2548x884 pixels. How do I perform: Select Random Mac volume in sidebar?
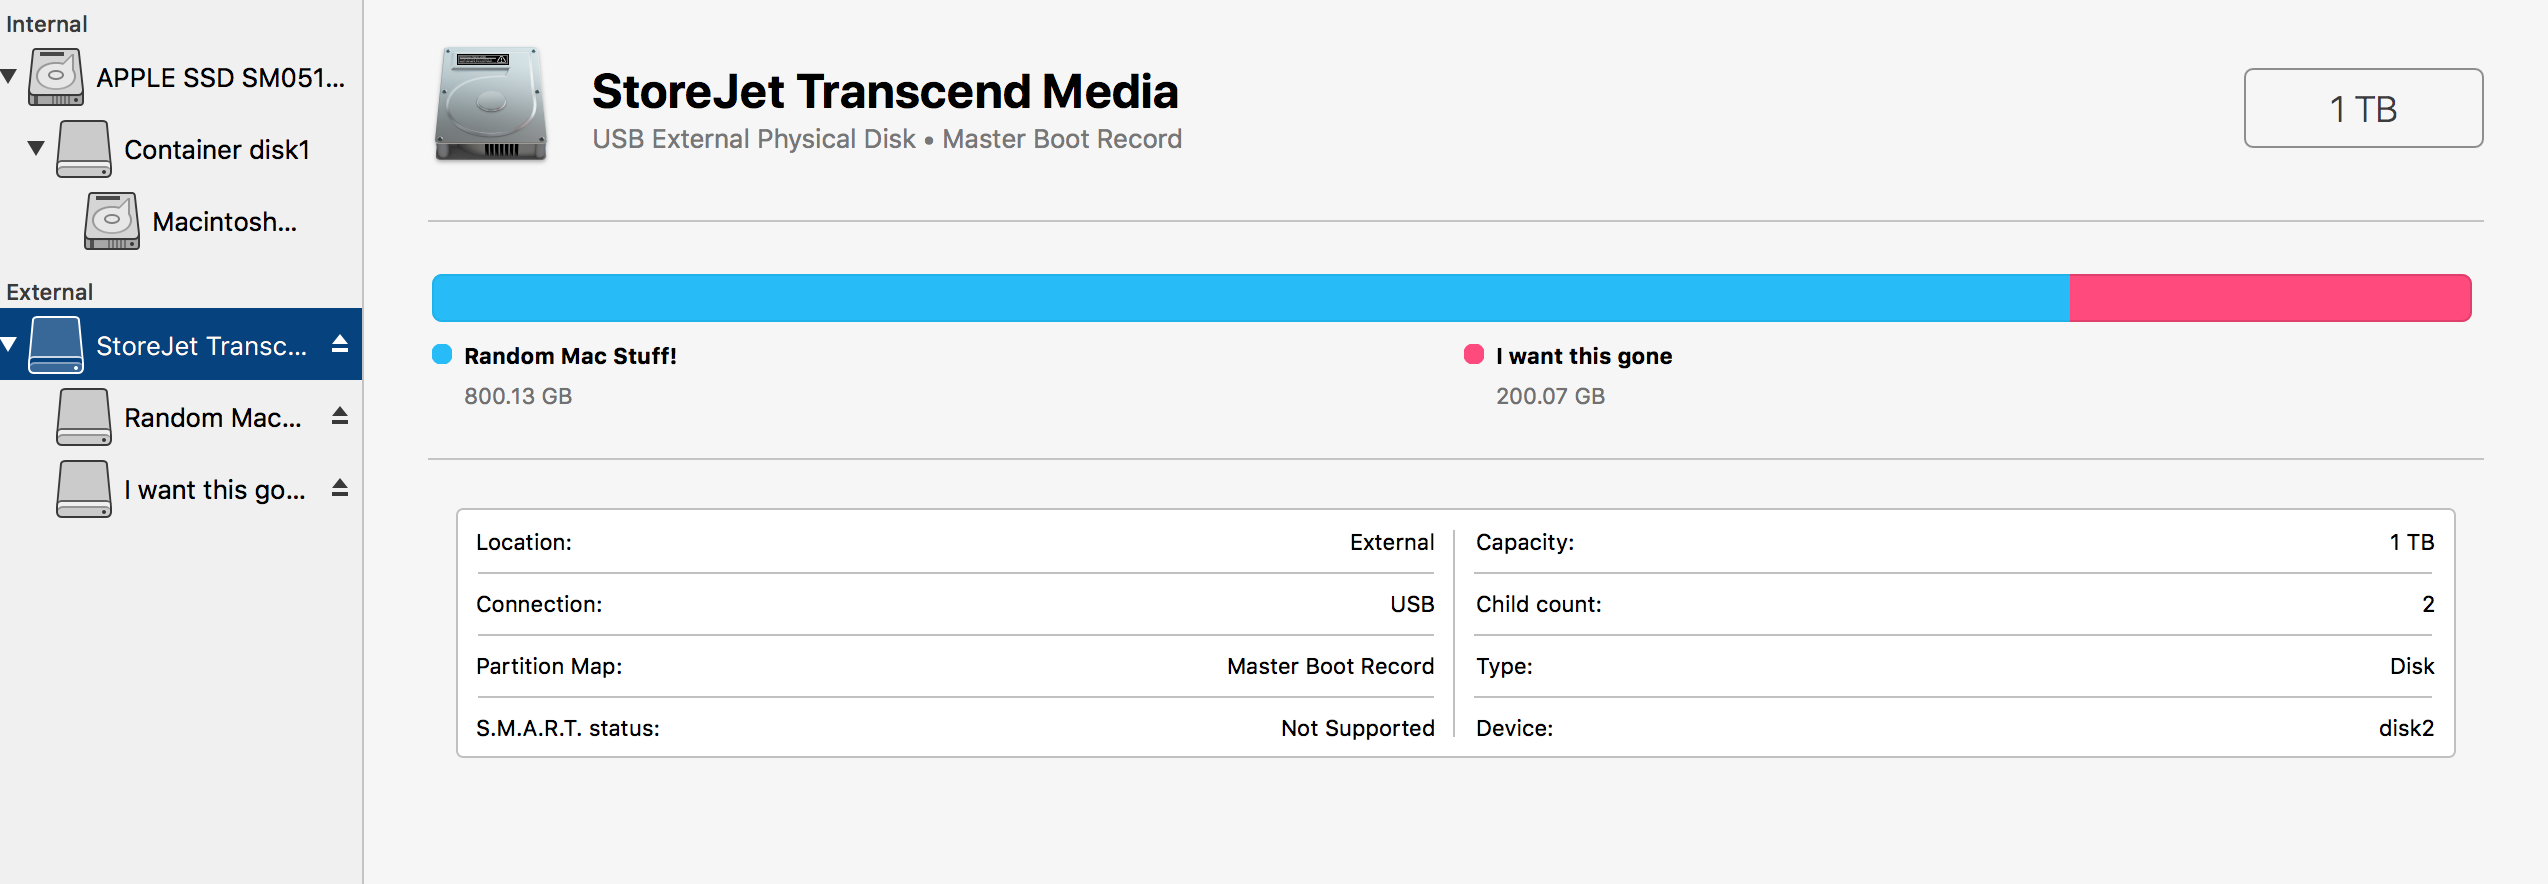tap(212, 418)
